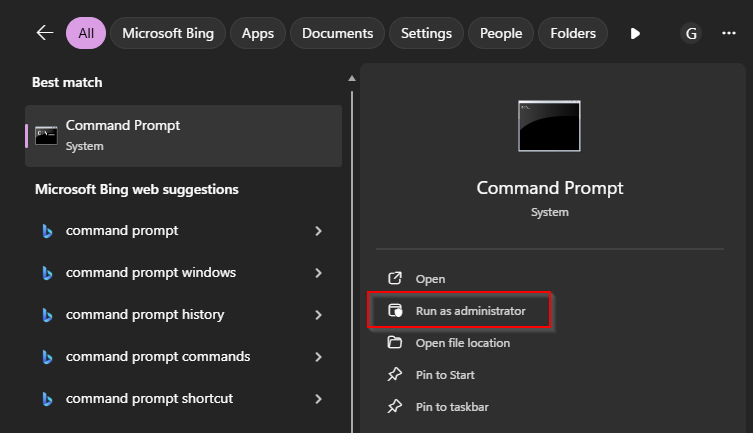
Task: Click Open in the details pane
Action: pyautogui.click(x=430, y=279)
